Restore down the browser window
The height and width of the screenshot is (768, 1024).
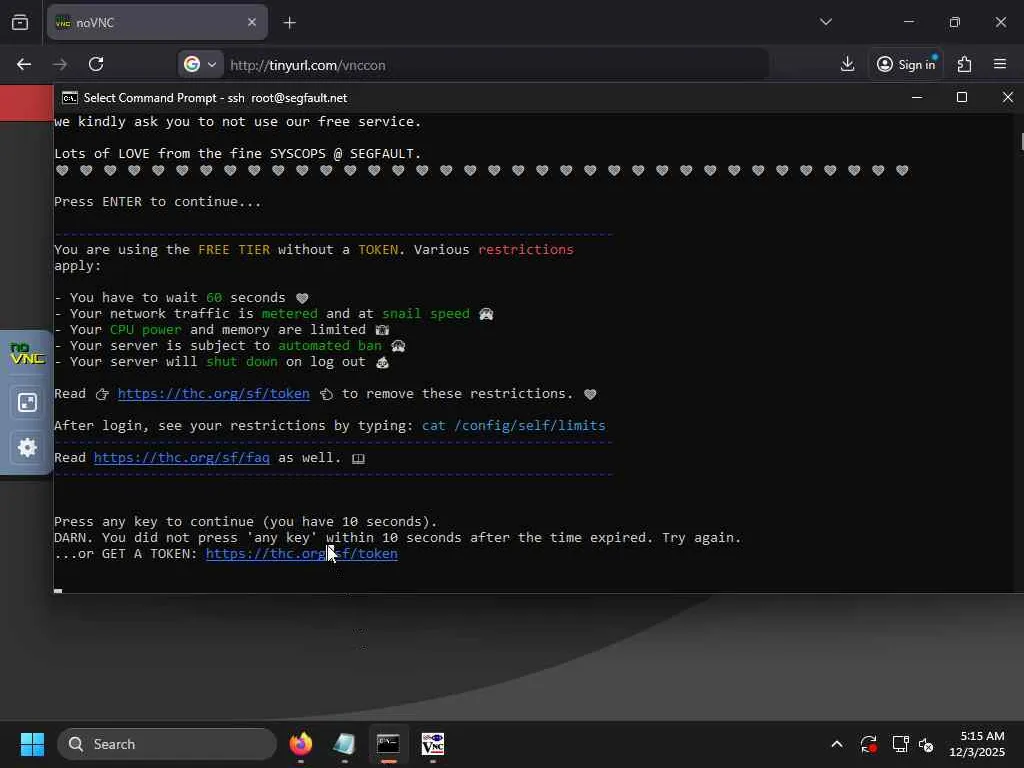pos(955,22)
